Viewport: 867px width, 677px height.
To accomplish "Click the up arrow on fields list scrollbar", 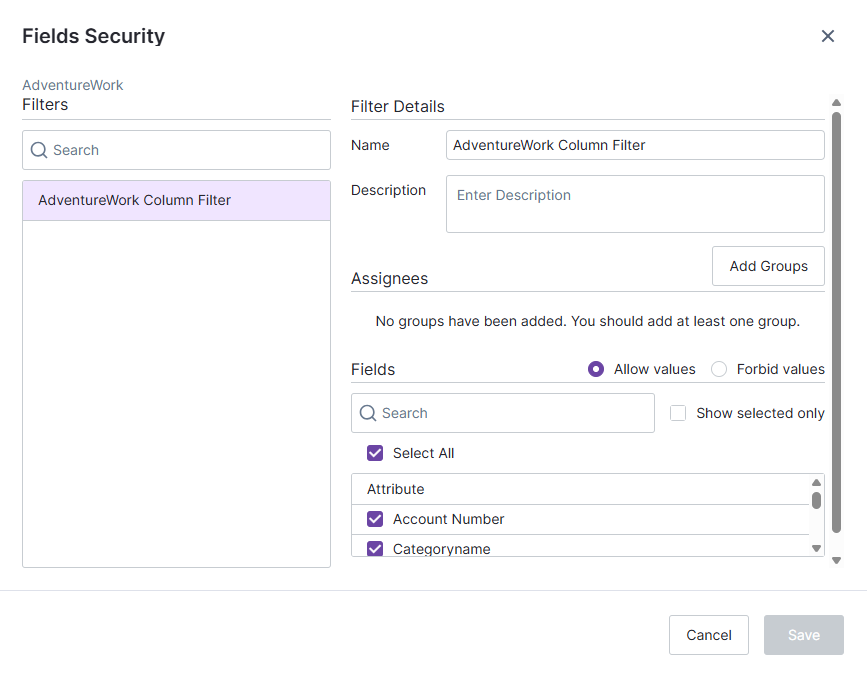I will tap(817, 481).
